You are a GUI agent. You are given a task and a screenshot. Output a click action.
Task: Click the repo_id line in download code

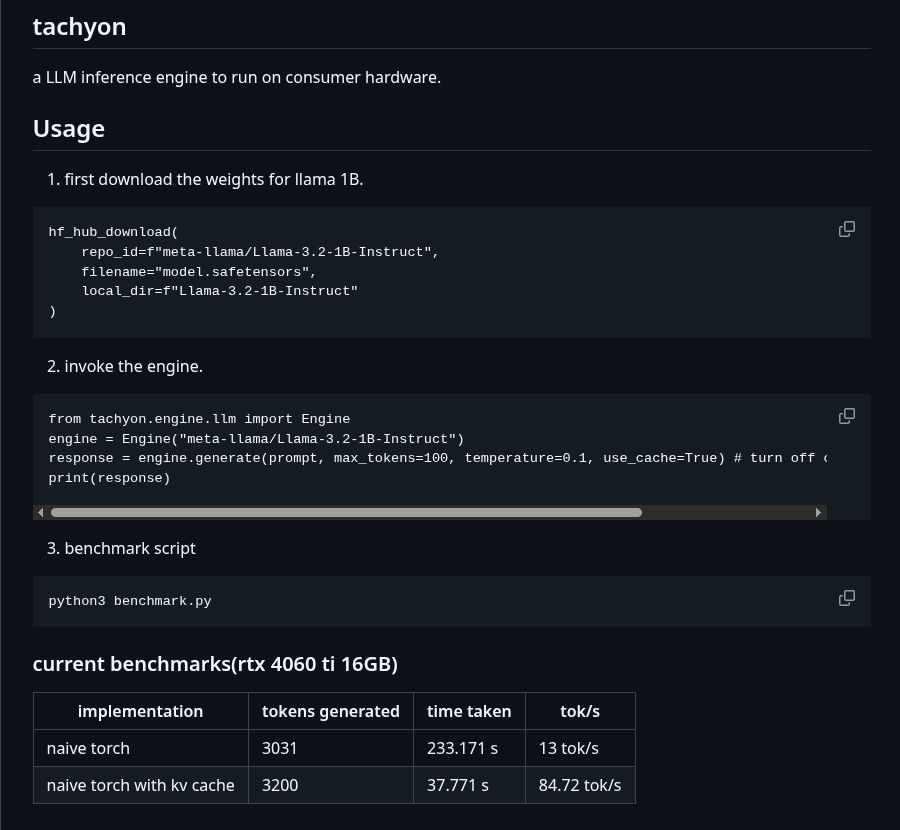260,252
